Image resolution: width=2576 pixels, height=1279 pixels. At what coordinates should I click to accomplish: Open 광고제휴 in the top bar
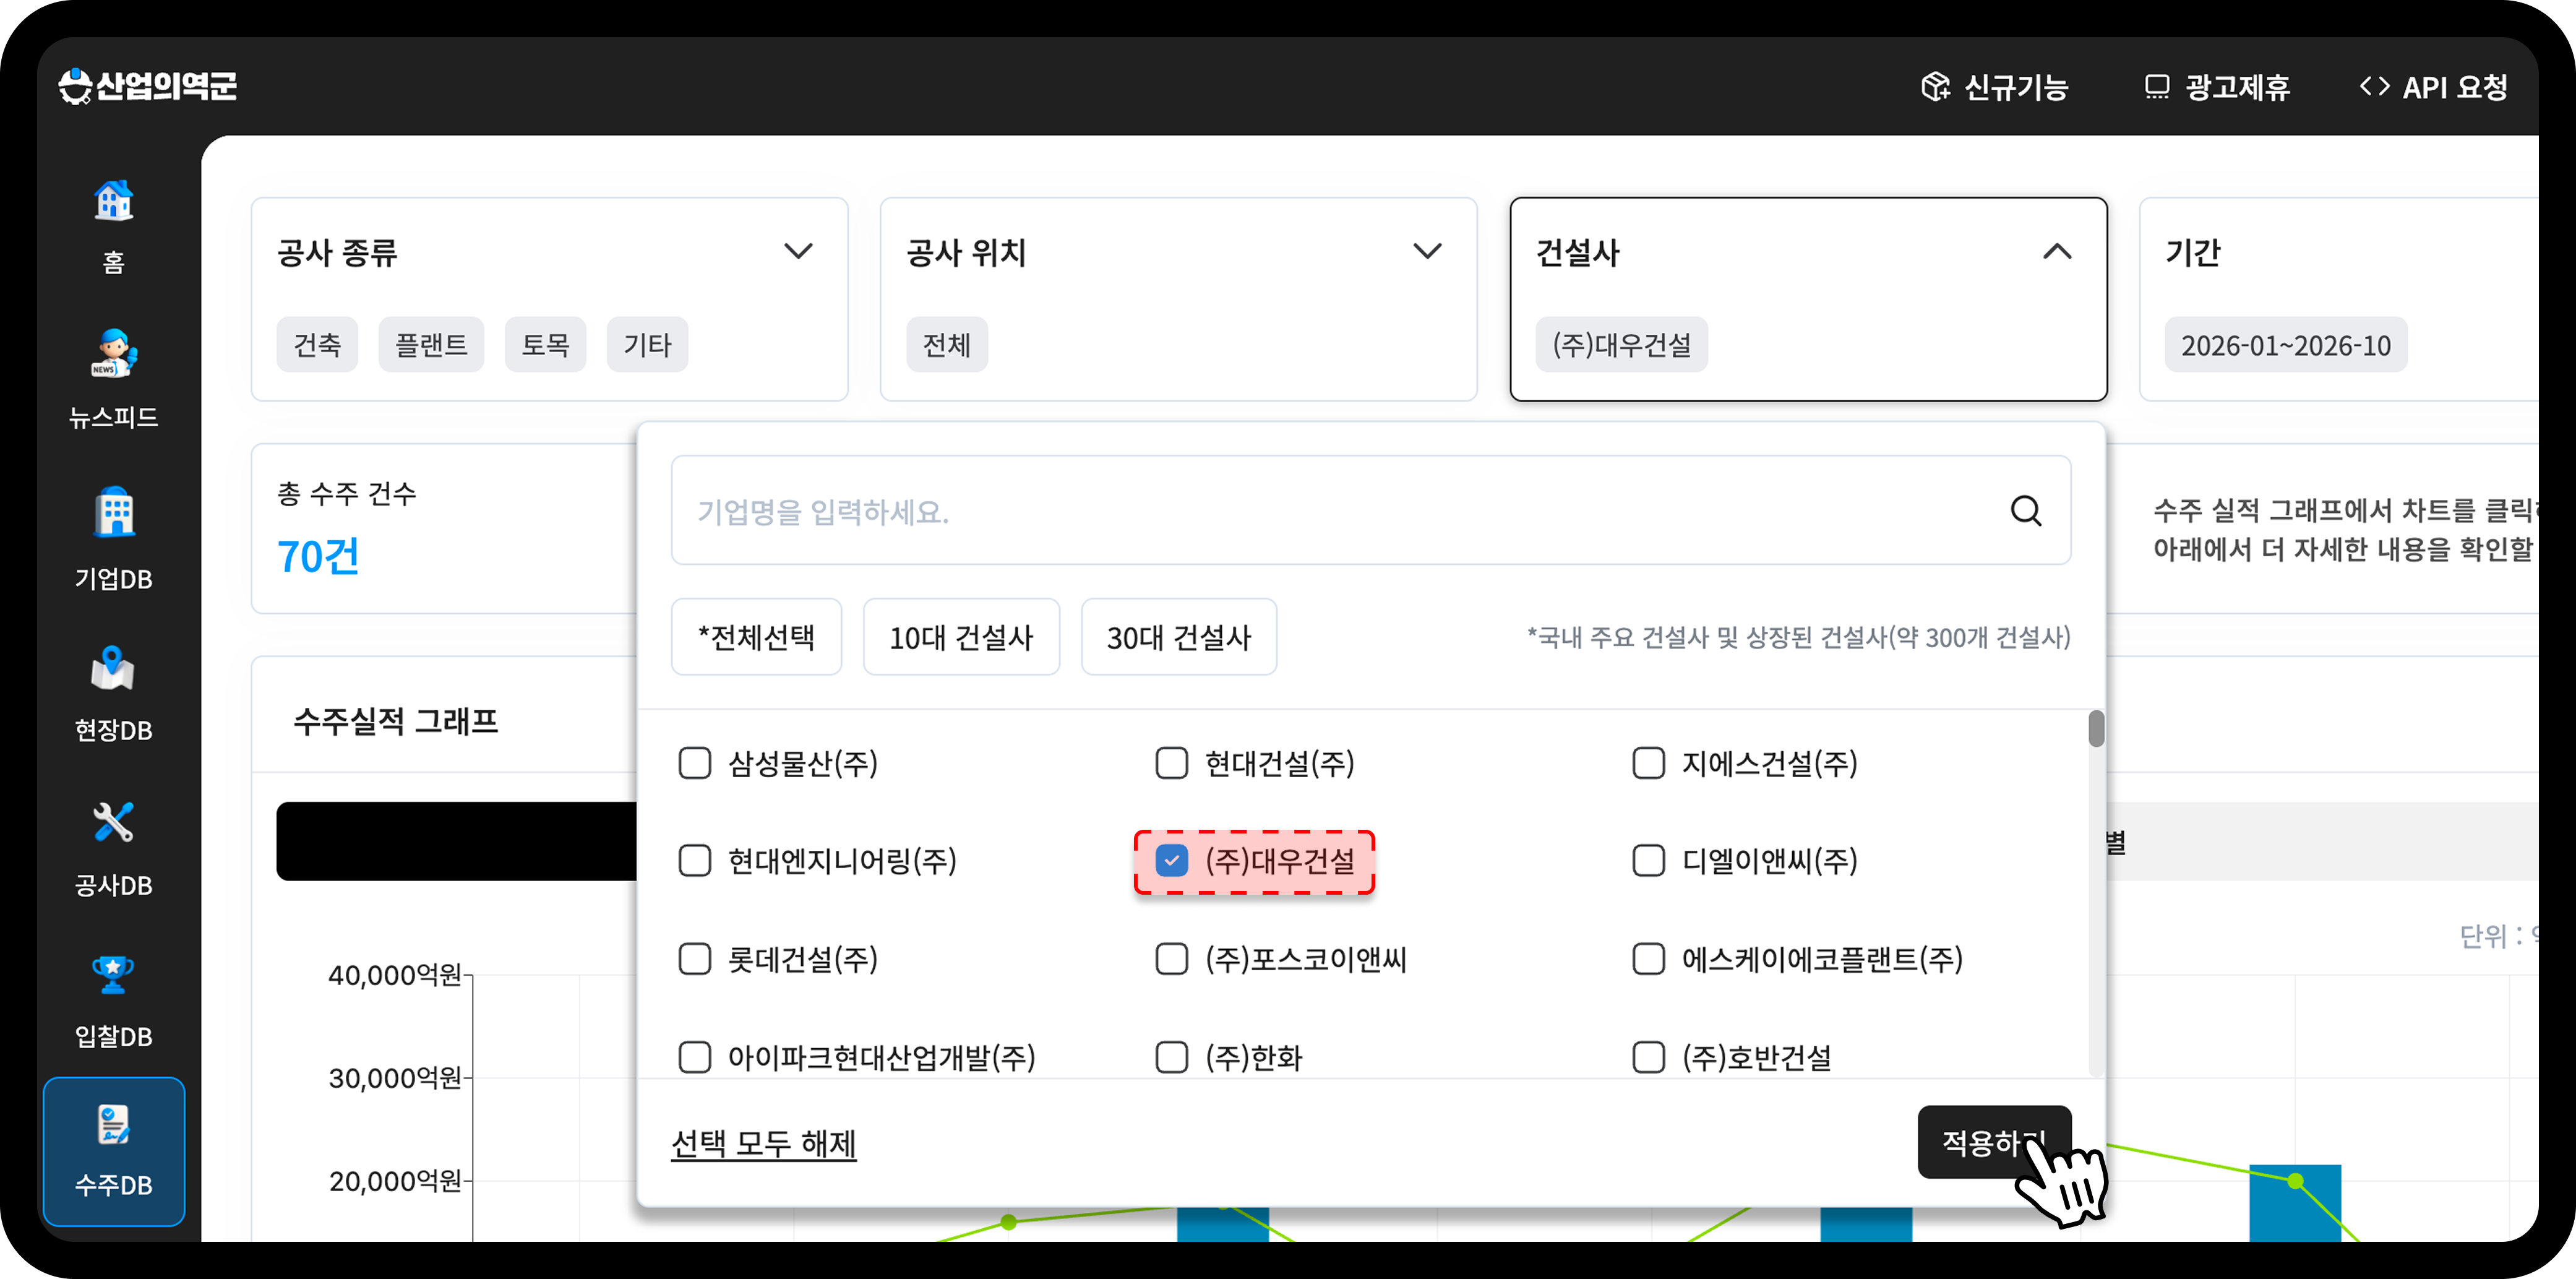[2217, 87]
